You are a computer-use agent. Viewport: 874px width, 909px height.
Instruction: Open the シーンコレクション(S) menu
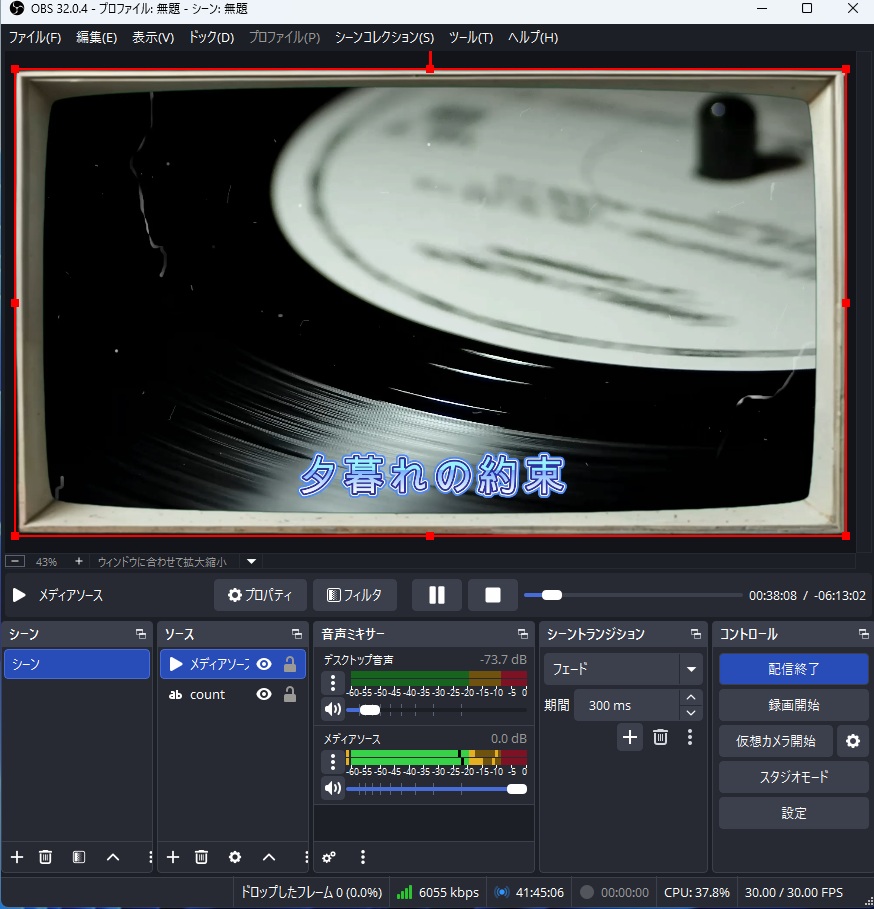(384, 38)
